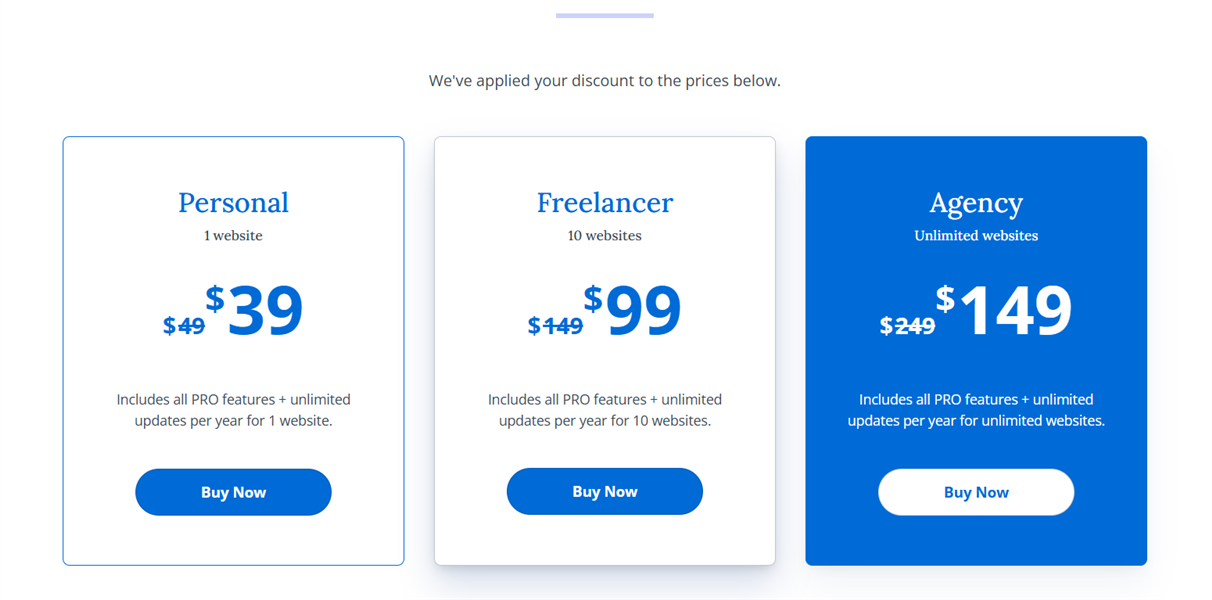Click the $99 Freelancer price
Viewport: 1212px width, 600px height.
[634, 309]
